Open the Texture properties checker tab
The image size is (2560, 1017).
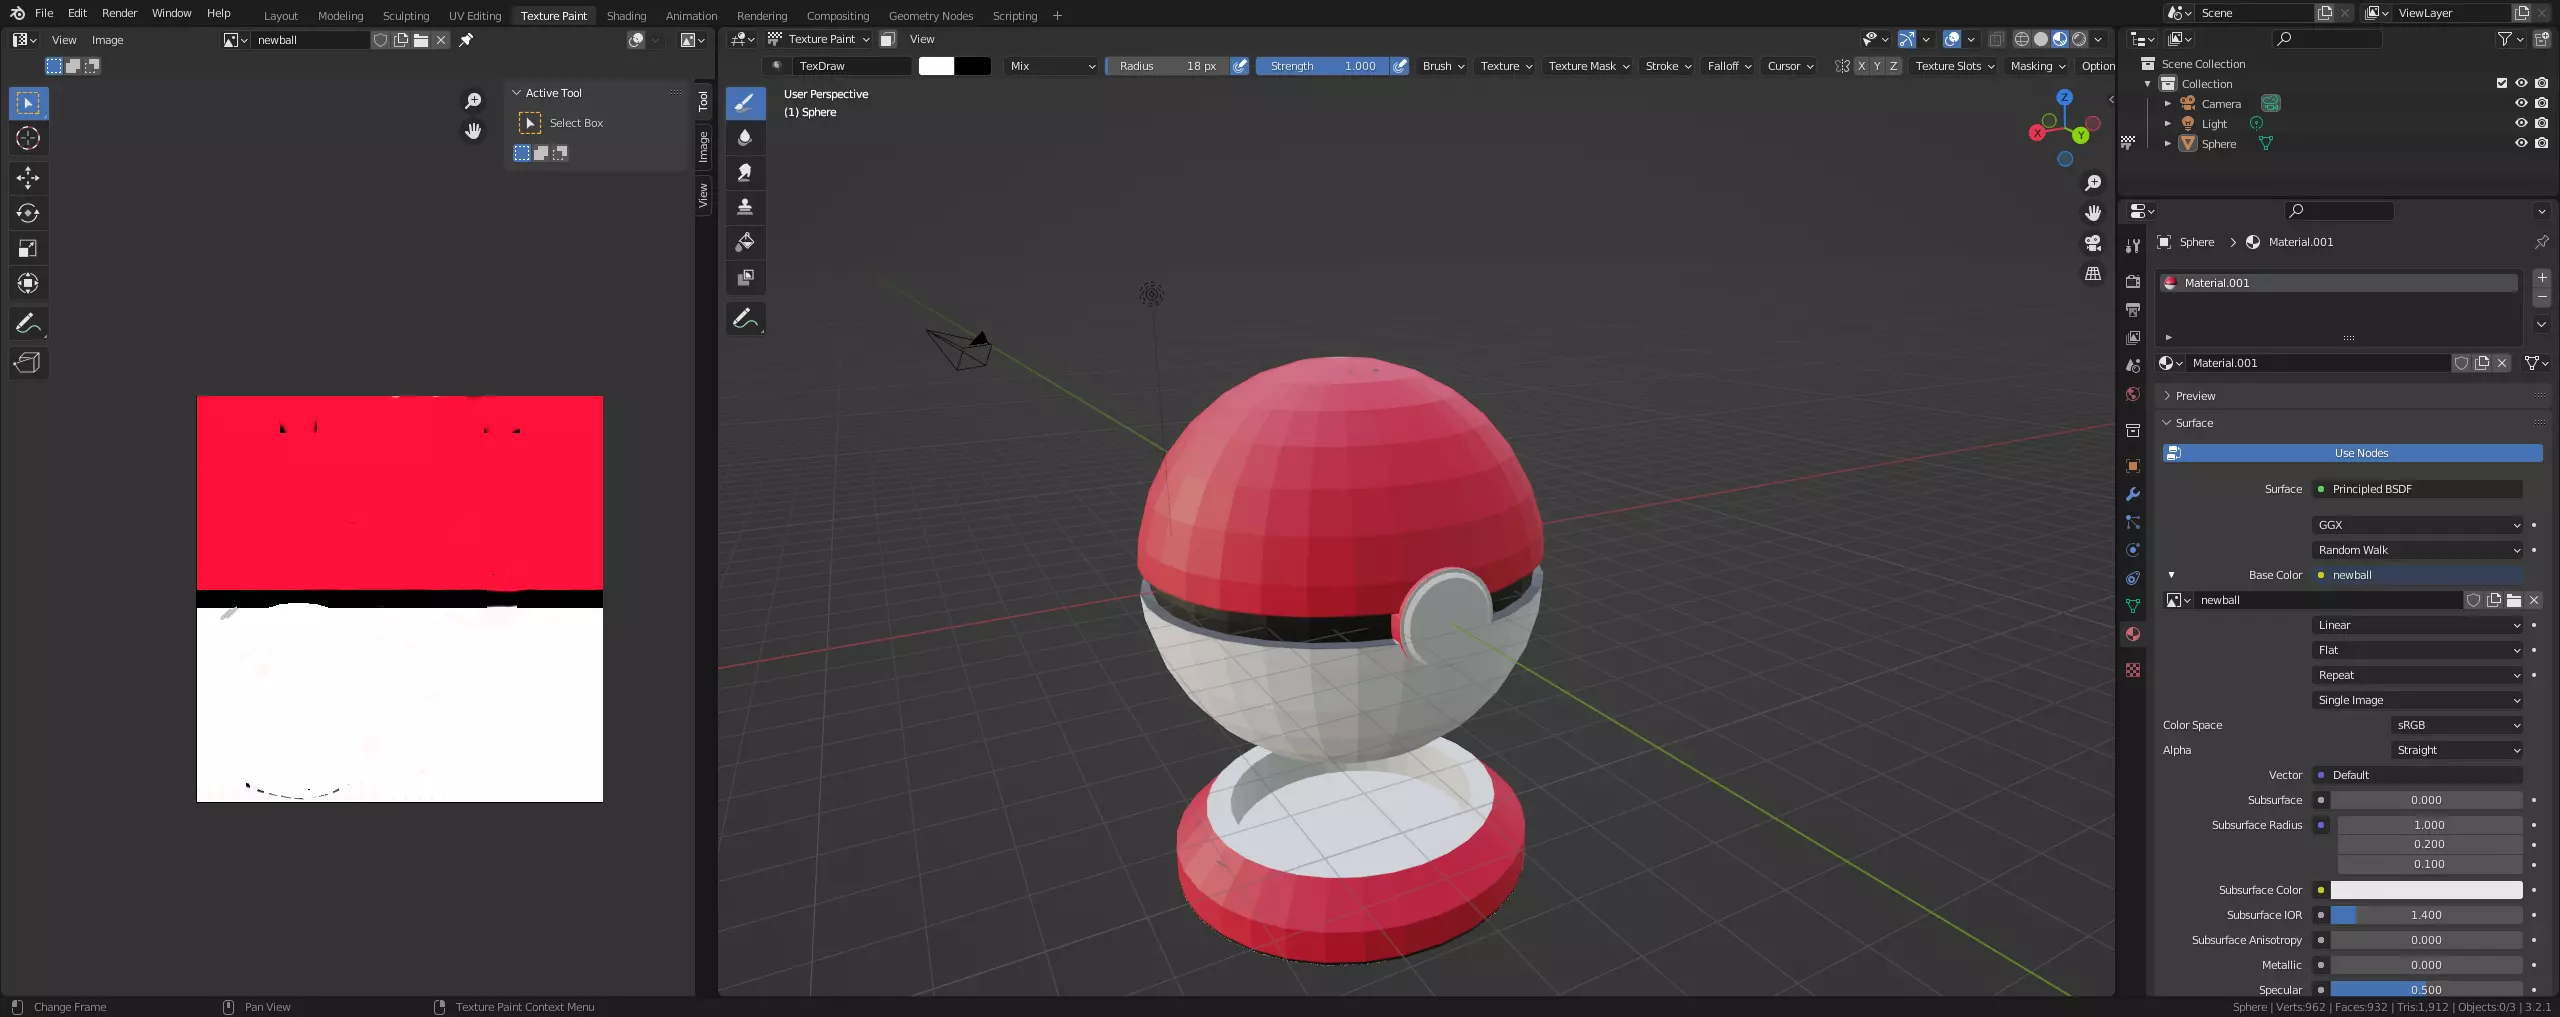coord(2133,670)
